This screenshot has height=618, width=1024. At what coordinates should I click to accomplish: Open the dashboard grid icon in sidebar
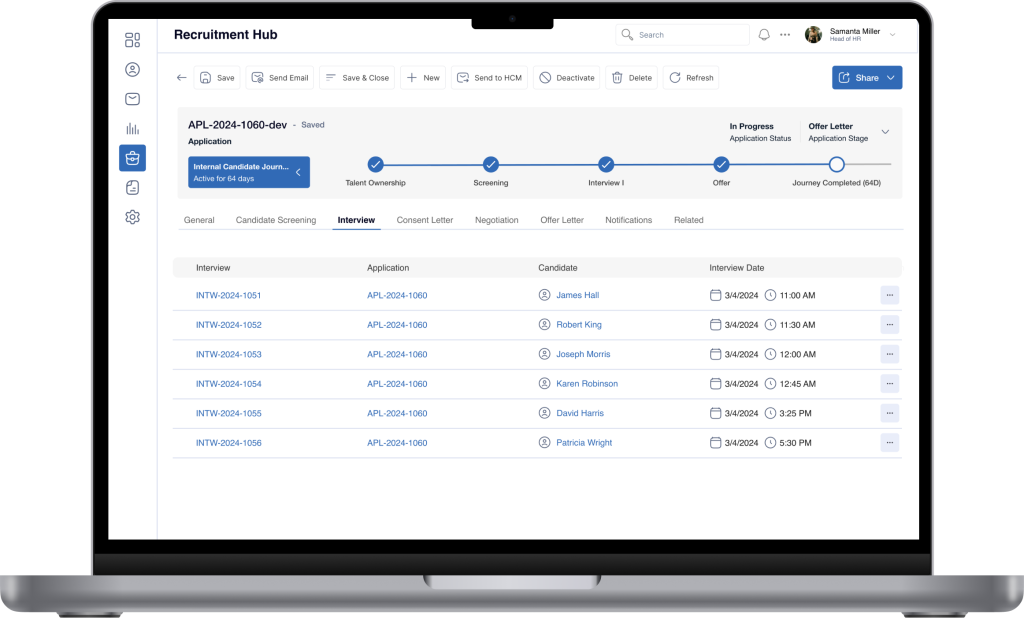(x=133, y=40)
